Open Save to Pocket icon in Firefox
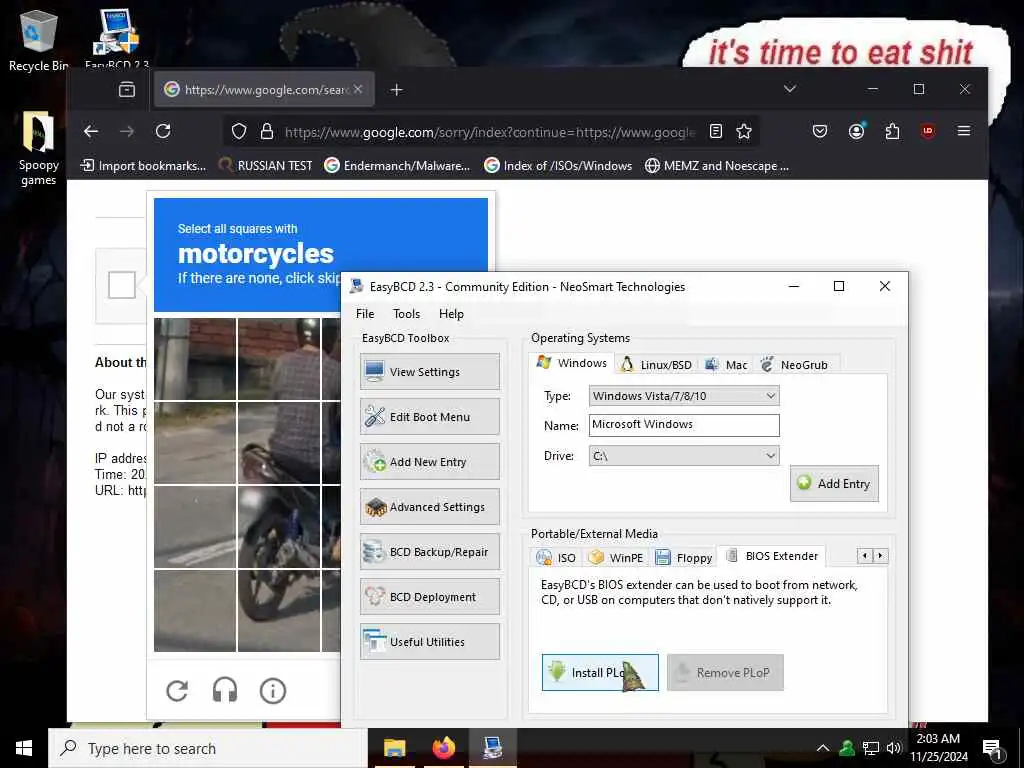1024x768 pixels. 820,131
